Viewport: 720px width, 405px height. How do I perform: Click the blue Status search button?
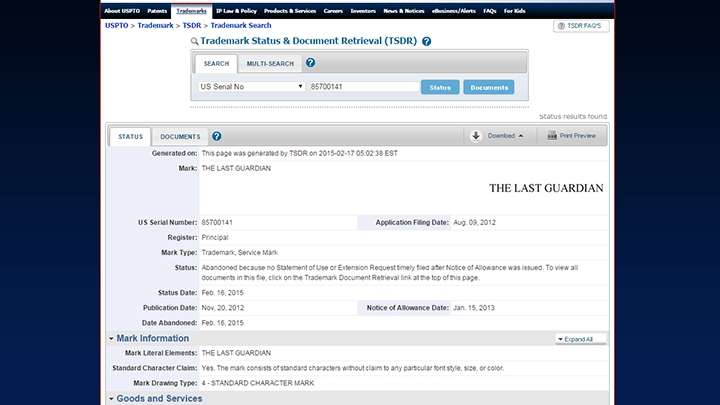(x=439, y=88)
